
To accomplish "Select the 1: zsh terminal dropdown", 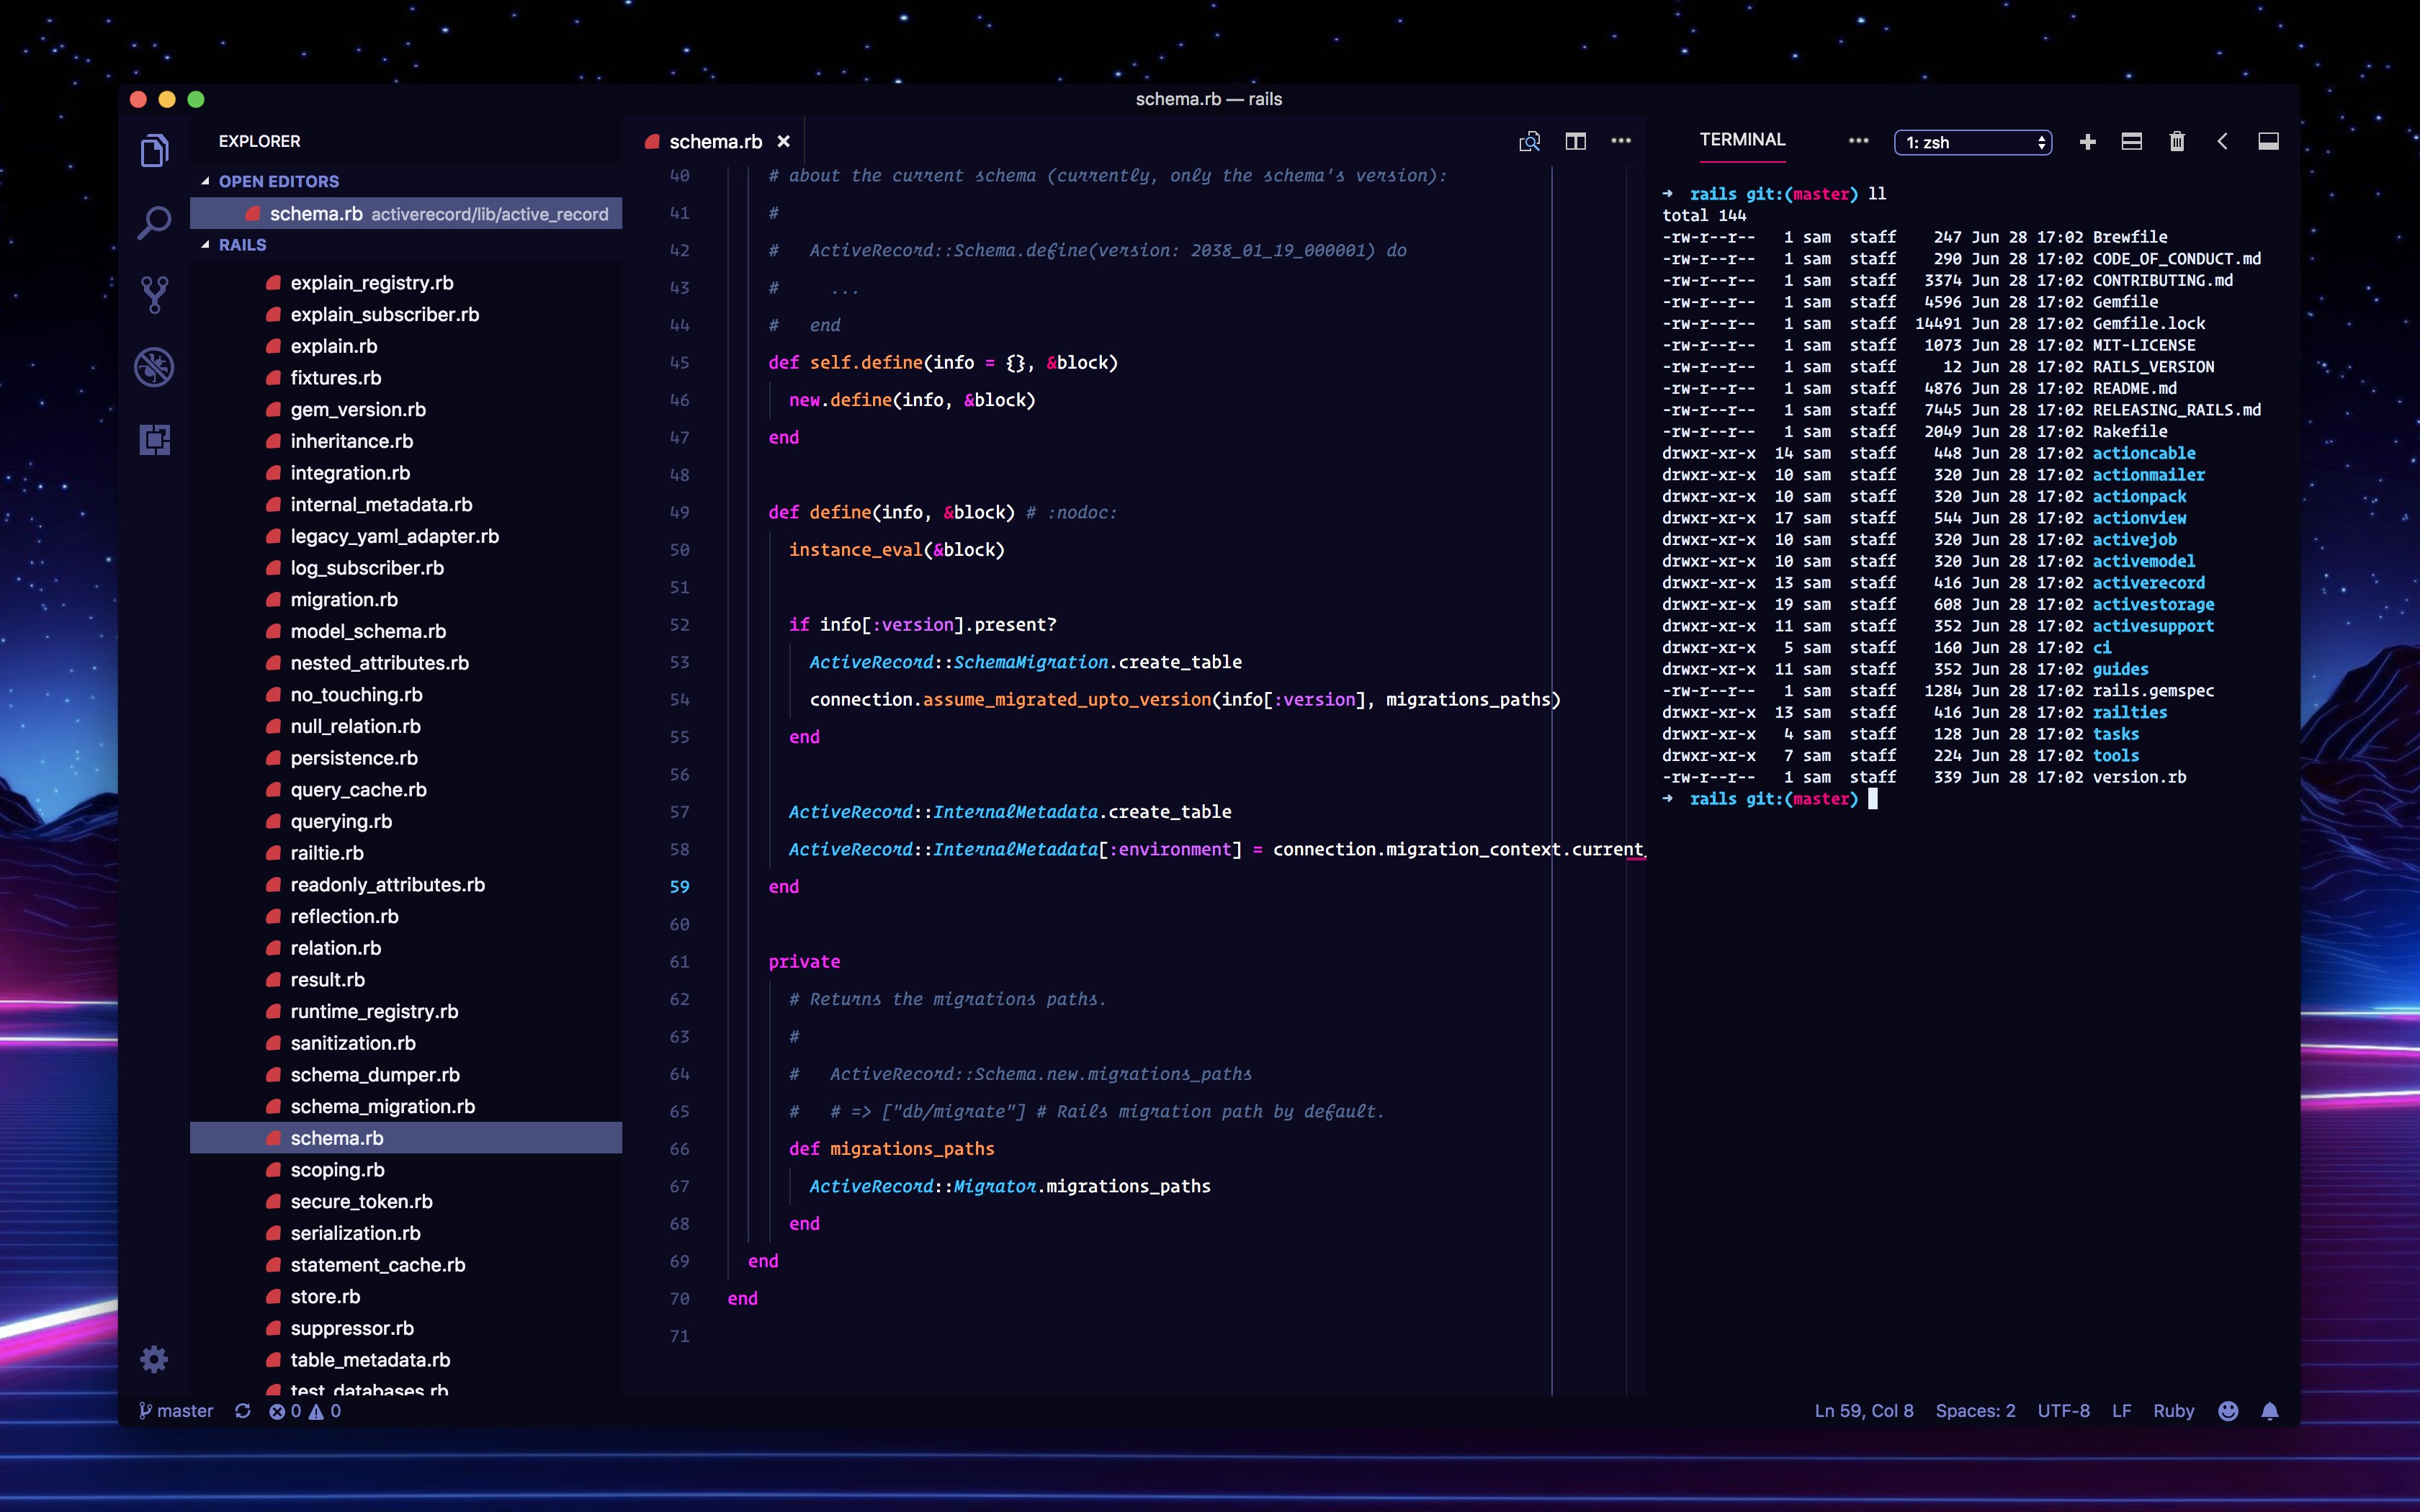I will click(x=1976, y=141).
